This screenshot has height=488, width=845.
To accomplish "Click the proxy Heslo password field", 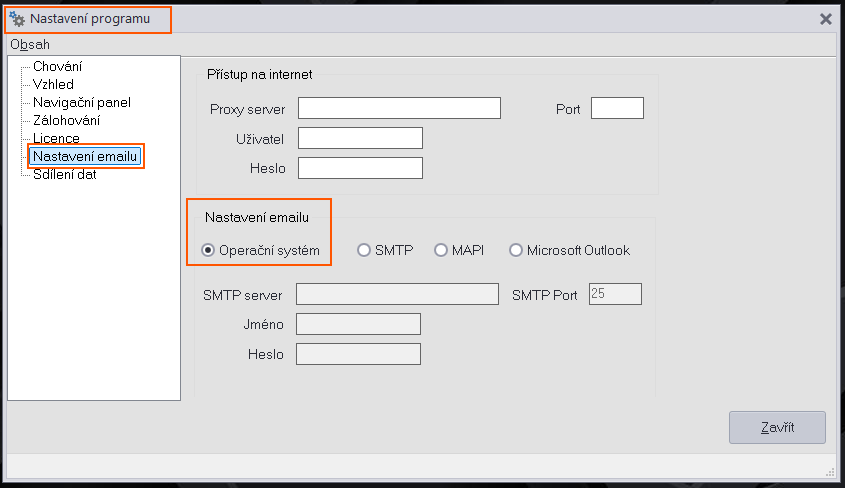I will (360, 168).
